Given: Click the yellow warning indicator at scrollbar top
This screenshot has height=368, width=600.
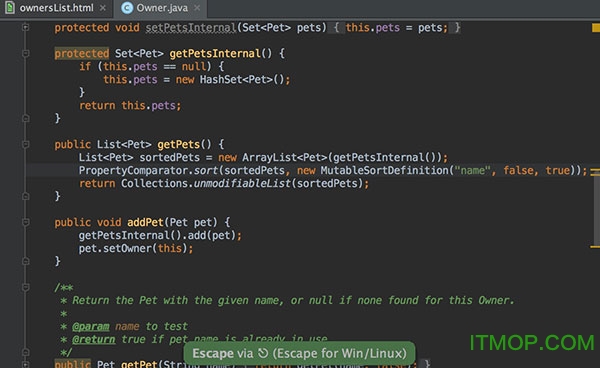Looking at the screenshot, I should pos(596,28).
